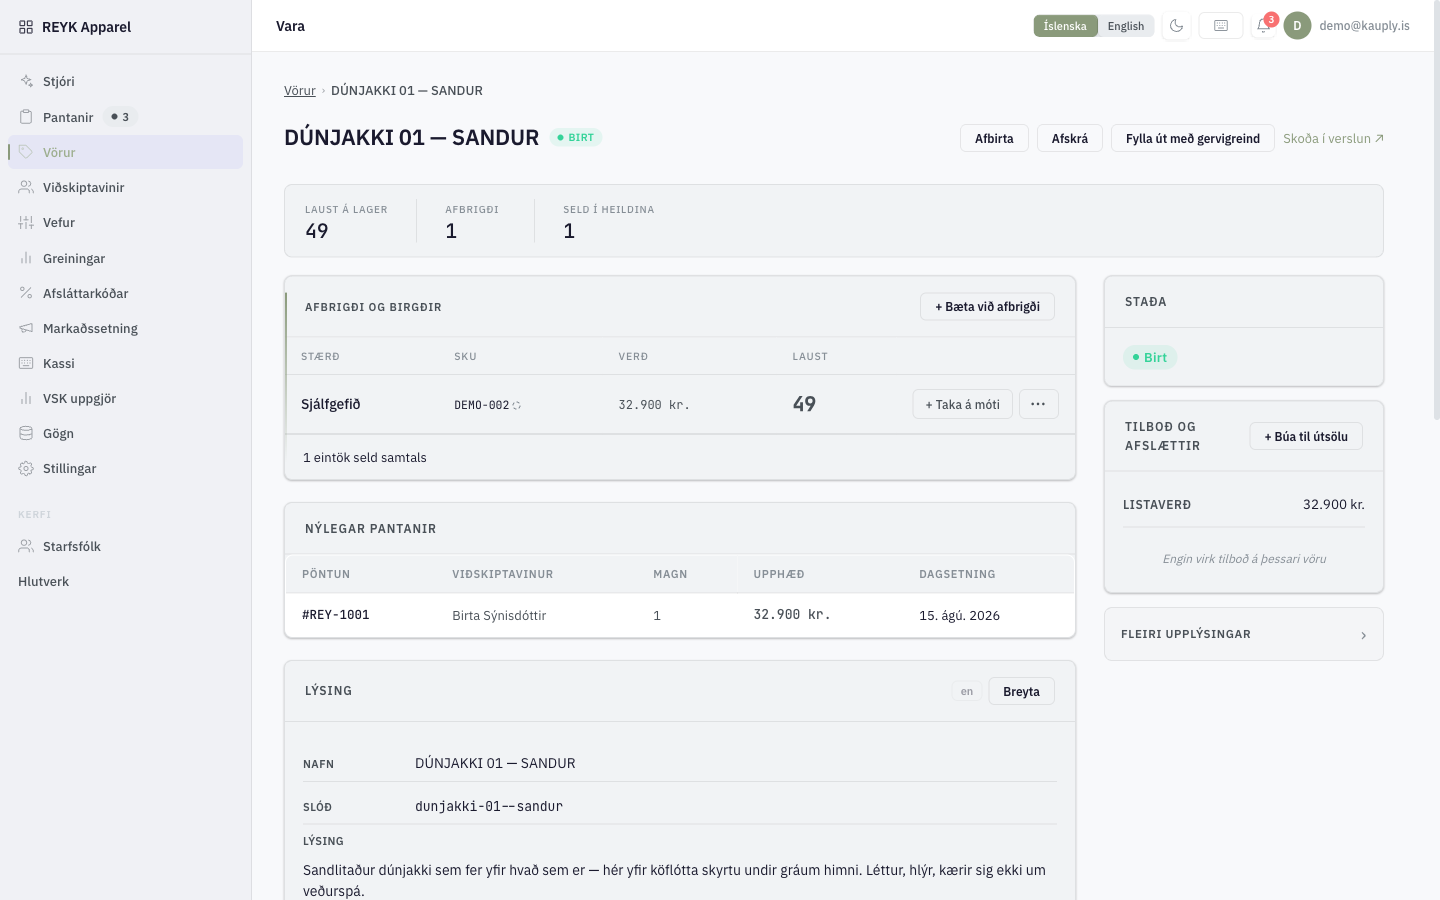Image resolution: width=1440 pixels, height=900 pixels.
Task: Open Stjóri in the sidebar
Action: pyautogui.click(x=125, y=81)
